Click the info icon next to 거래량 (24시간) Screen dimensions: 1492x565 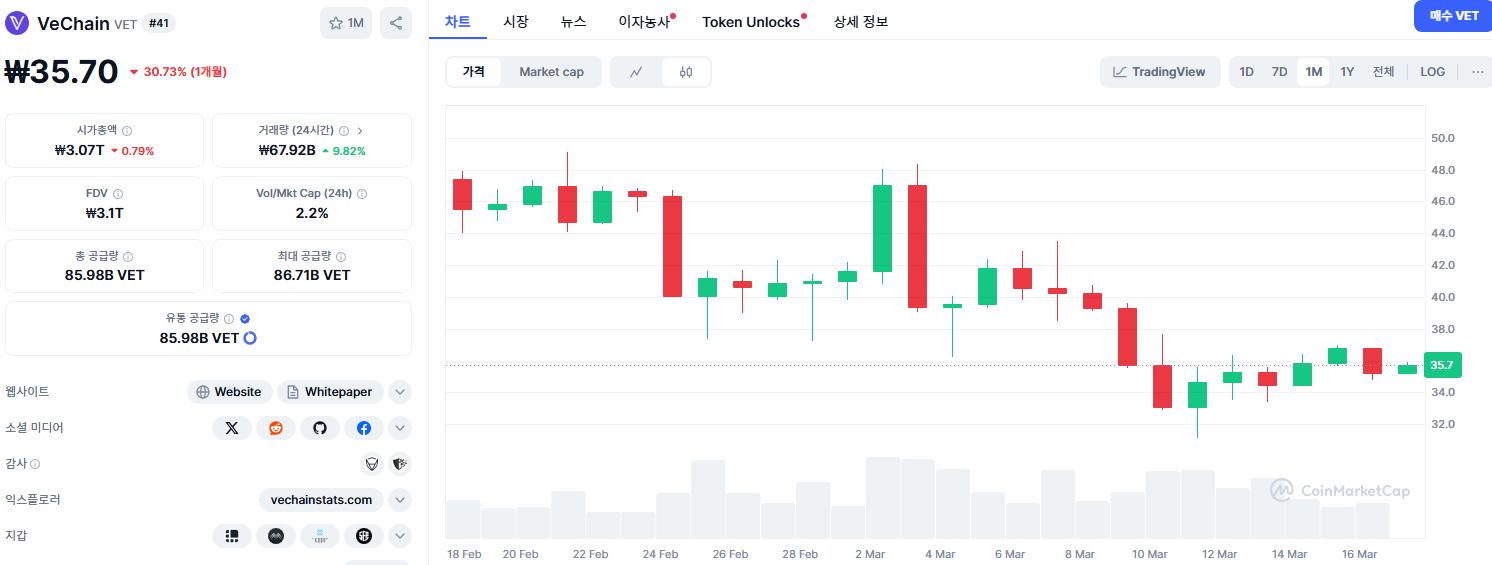click(344, 131)
